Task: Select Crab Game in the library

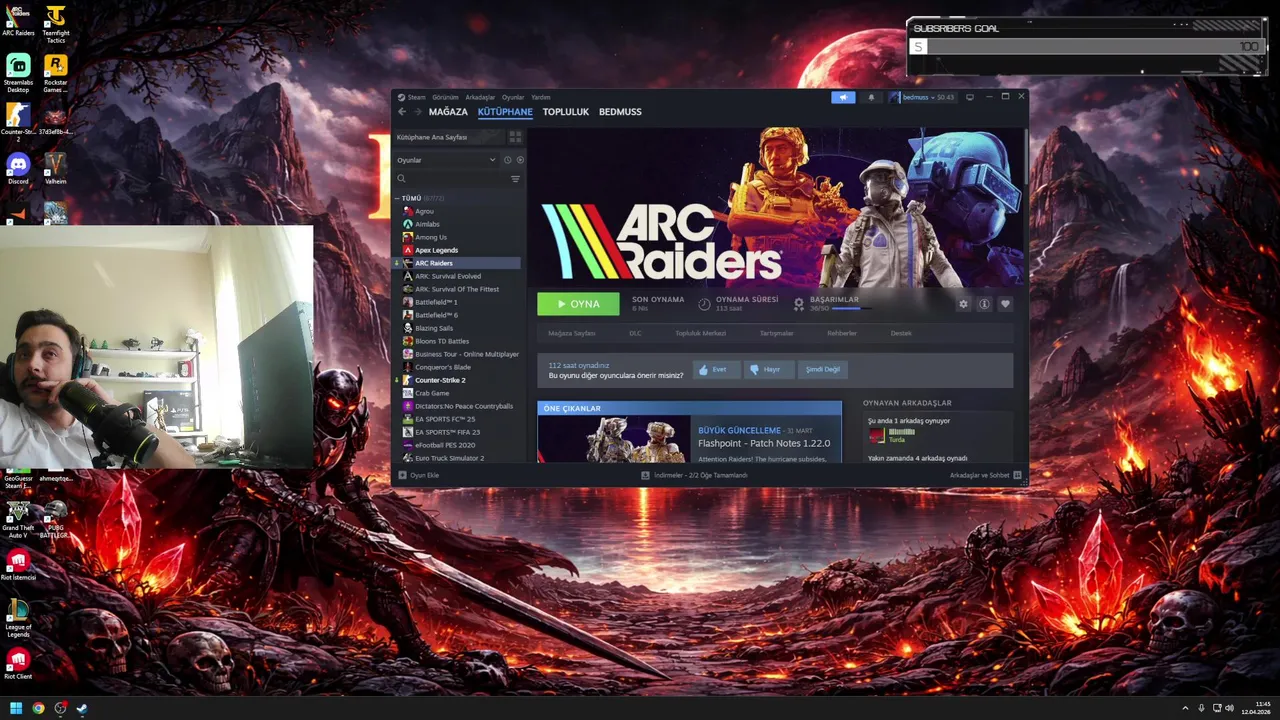Action: pos(432,393)
